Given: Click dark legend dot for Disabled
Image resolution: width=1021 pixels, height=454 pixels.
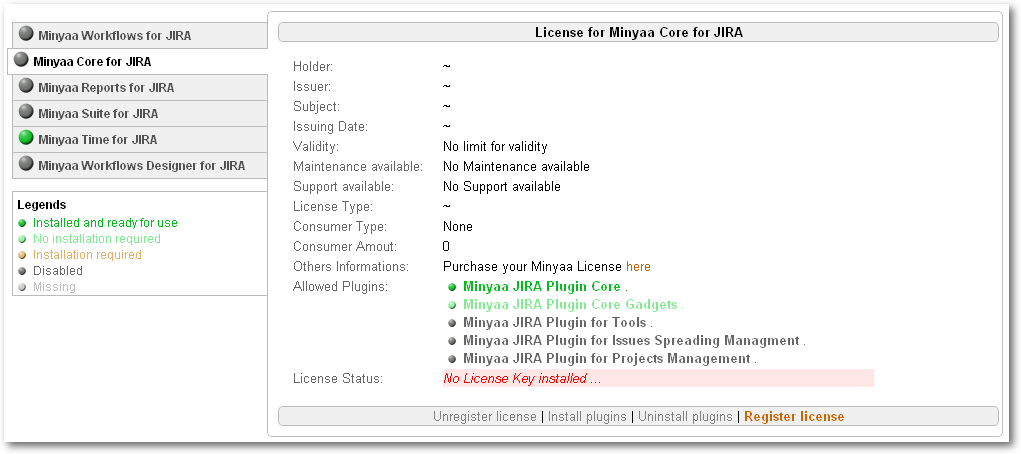Looking at the screenshot, I should pyautogui.click(x=22, y=271).
